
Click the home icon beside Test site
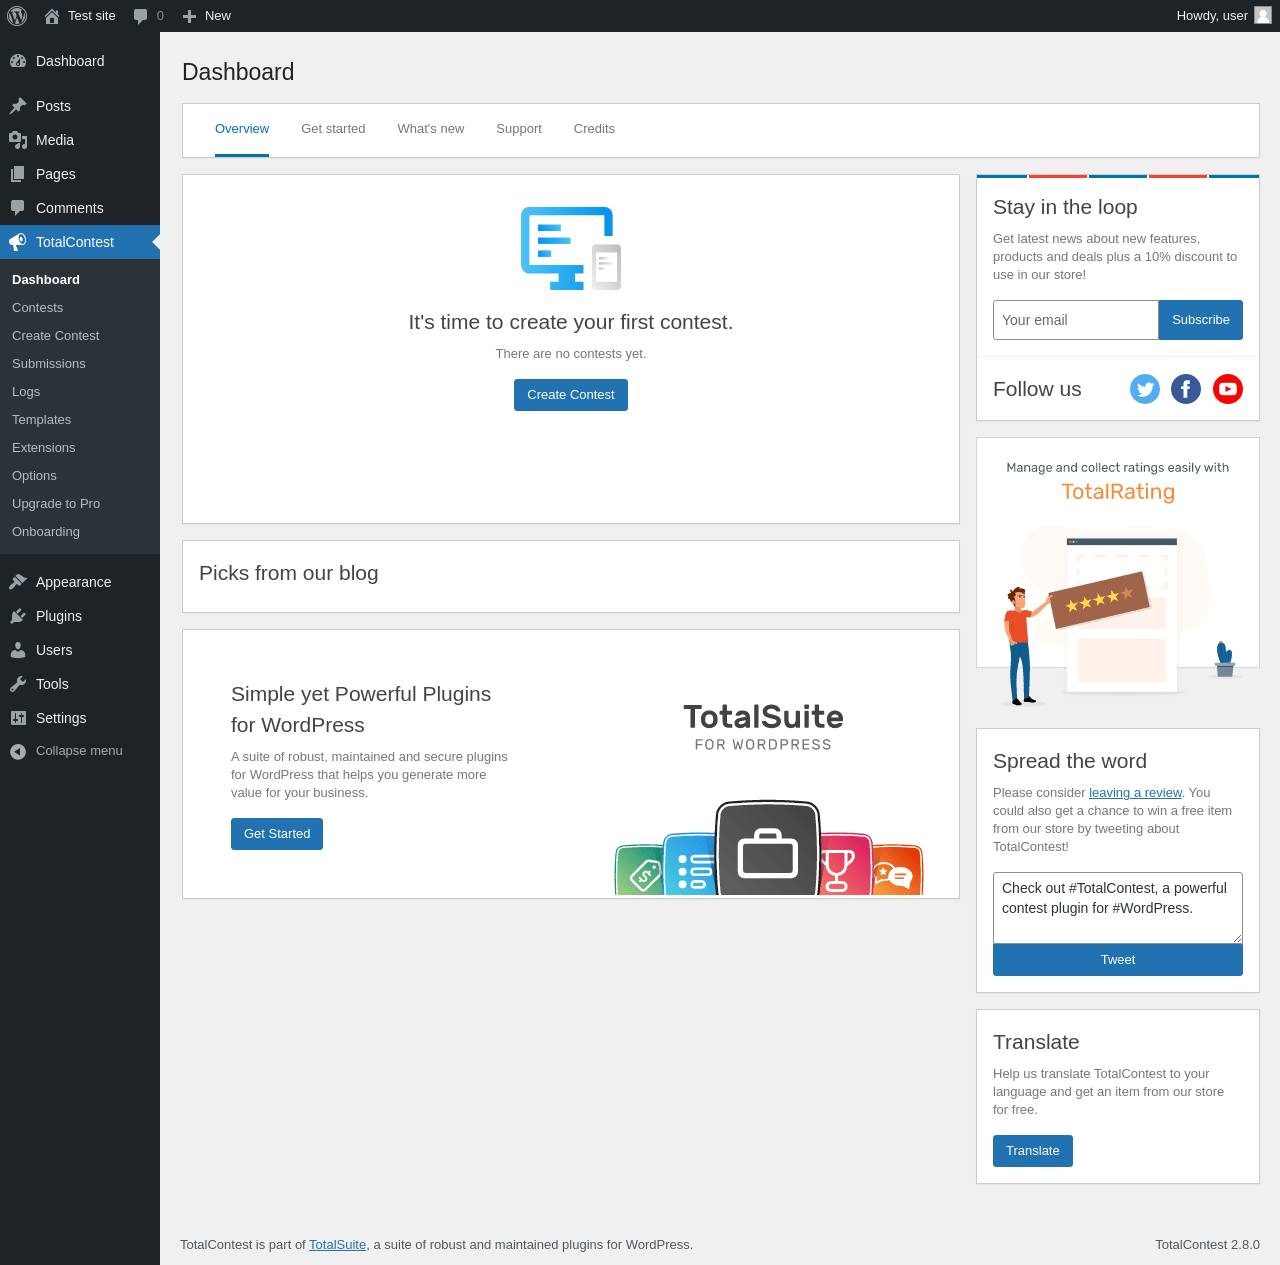click(x=52, y=16)
